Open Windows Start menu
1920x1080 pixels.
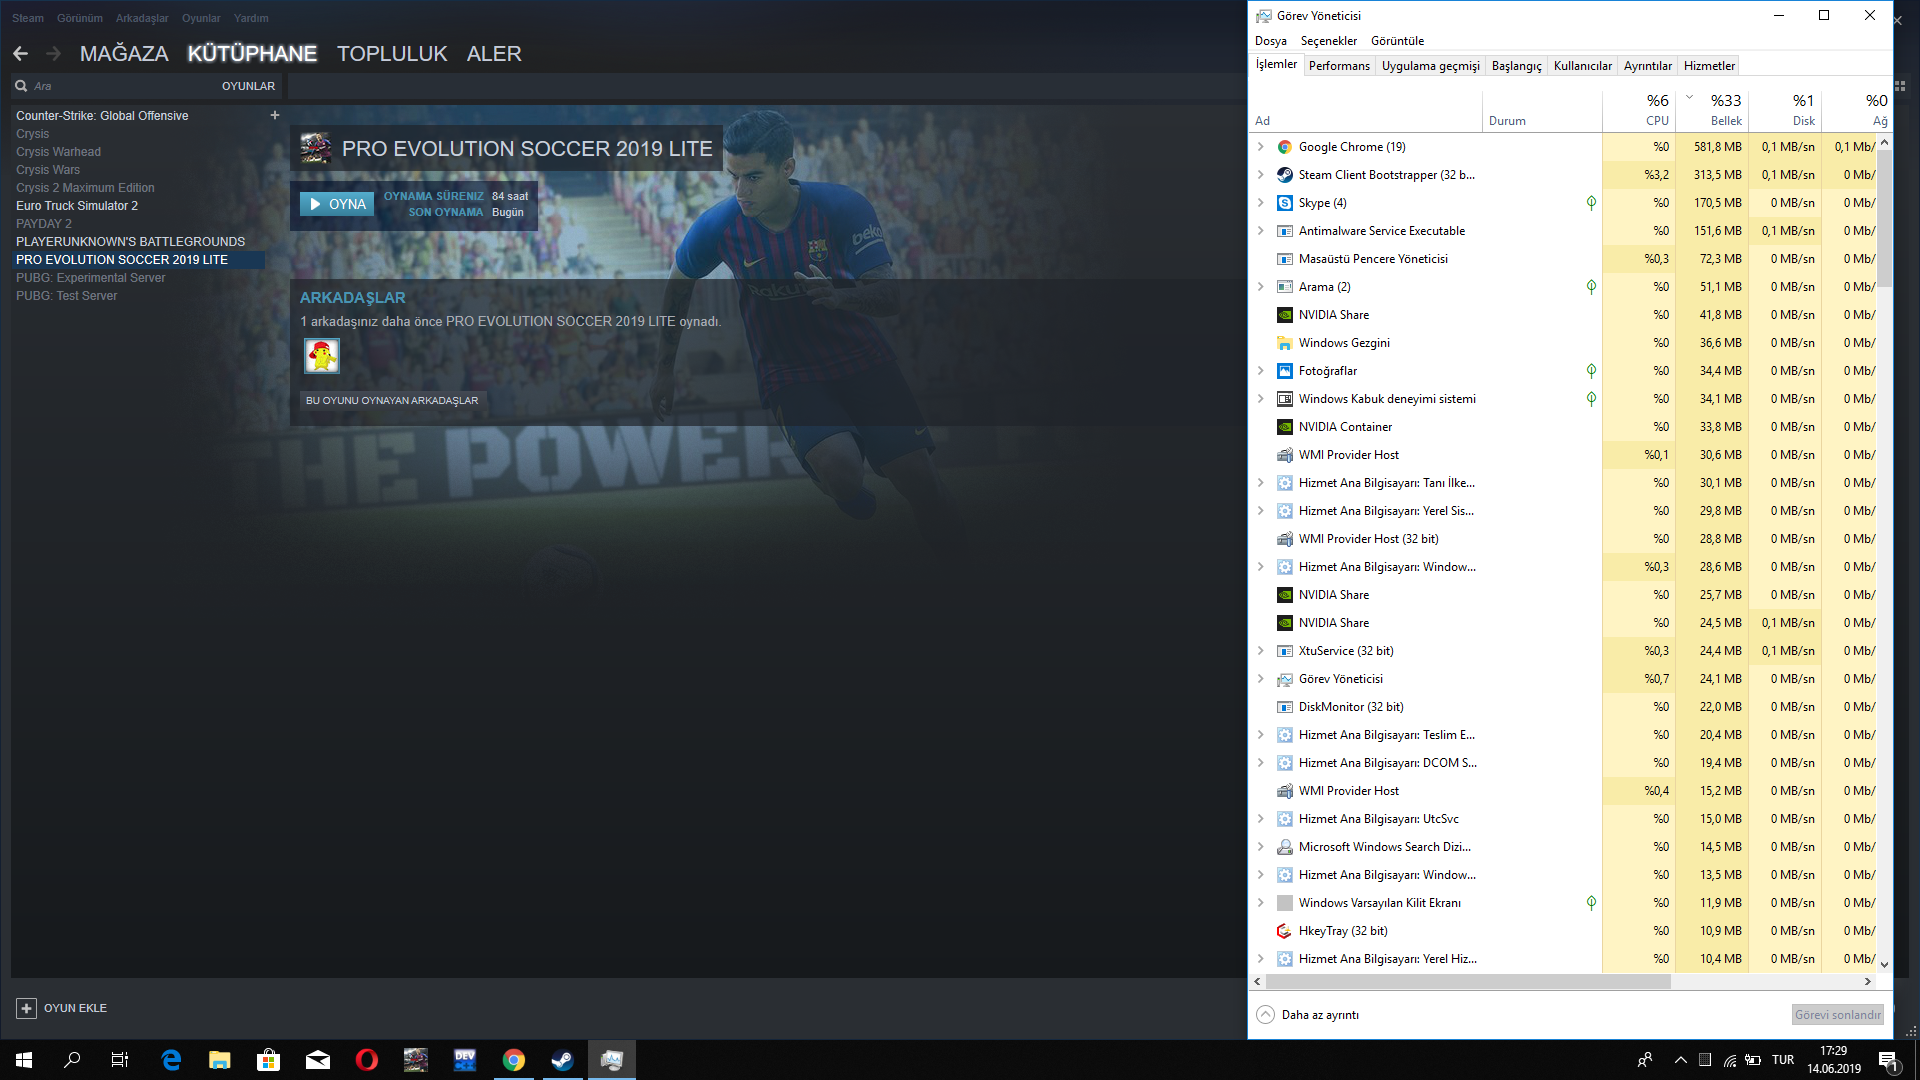(x=24, y=1060)
